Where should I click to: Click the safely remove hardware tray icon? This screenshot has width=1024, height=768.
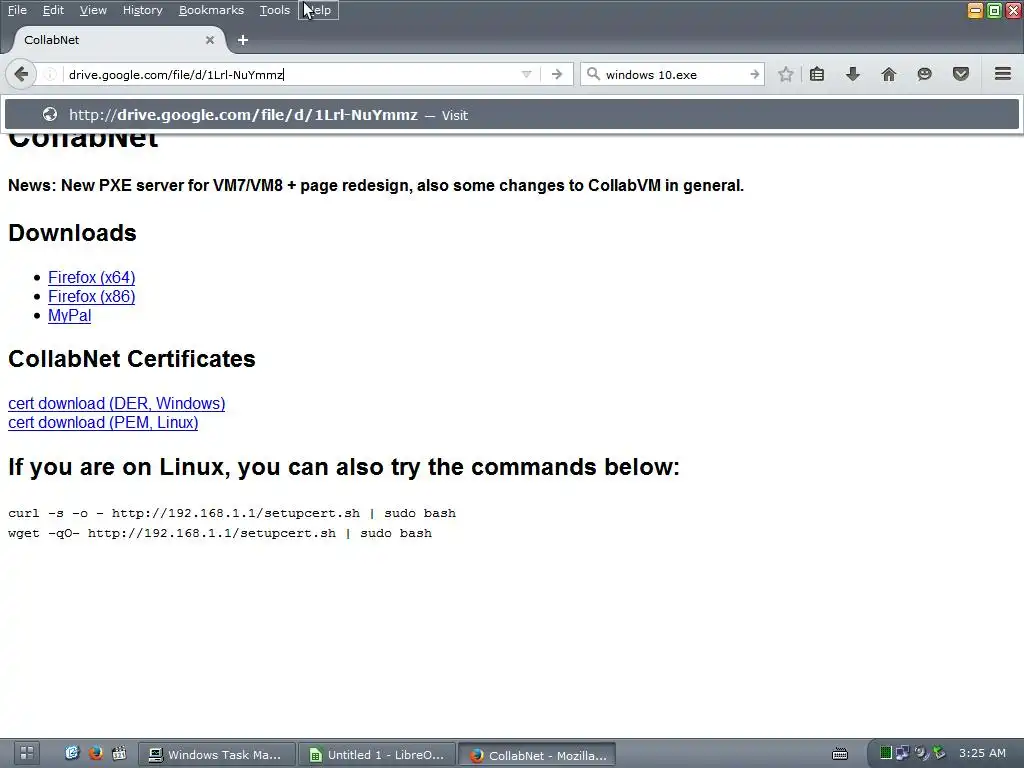[x=939, y=753]
